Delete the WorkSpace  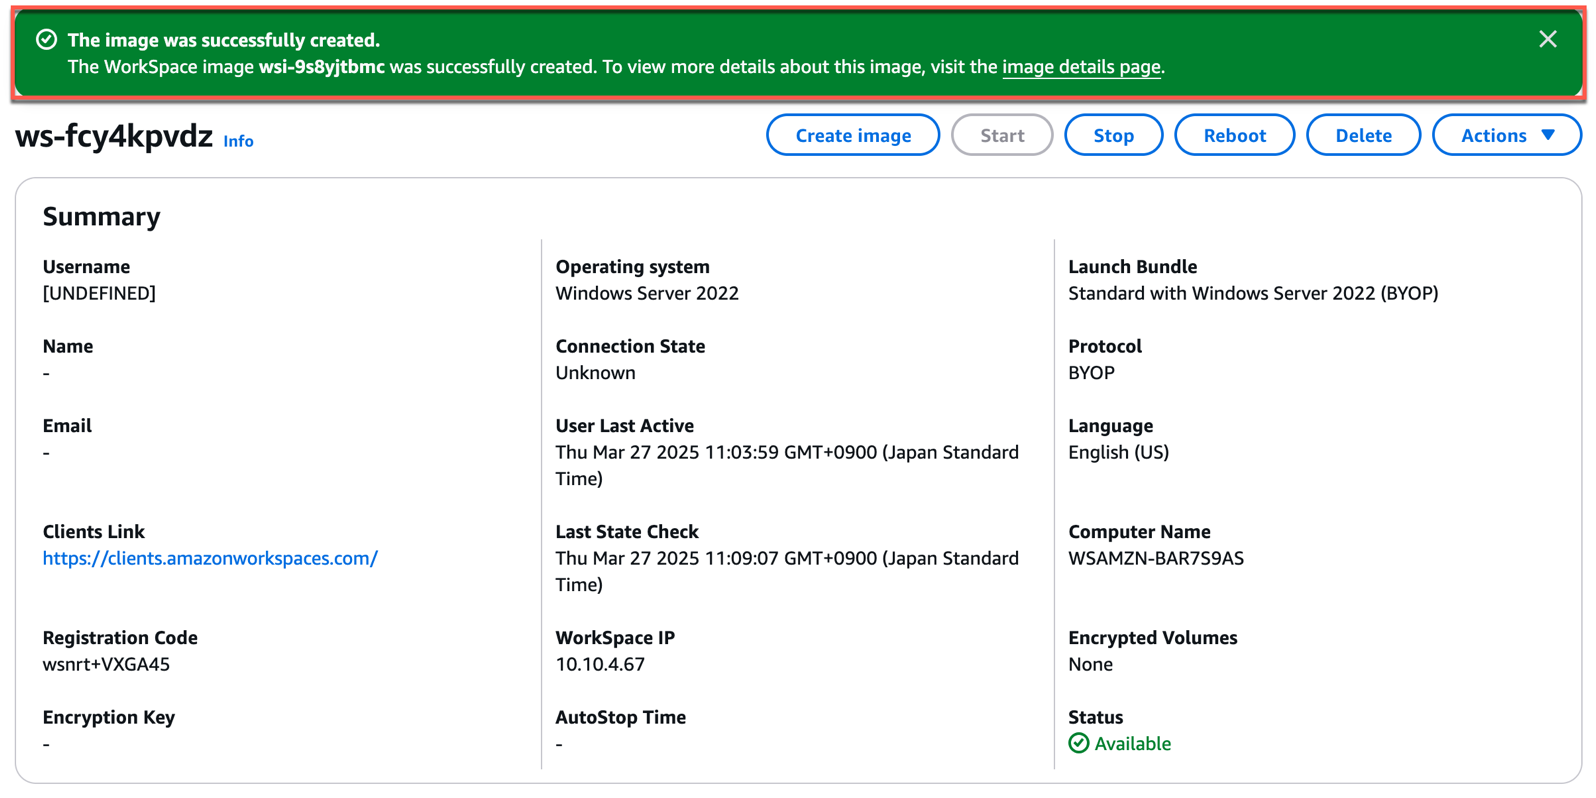point(1363,135)
